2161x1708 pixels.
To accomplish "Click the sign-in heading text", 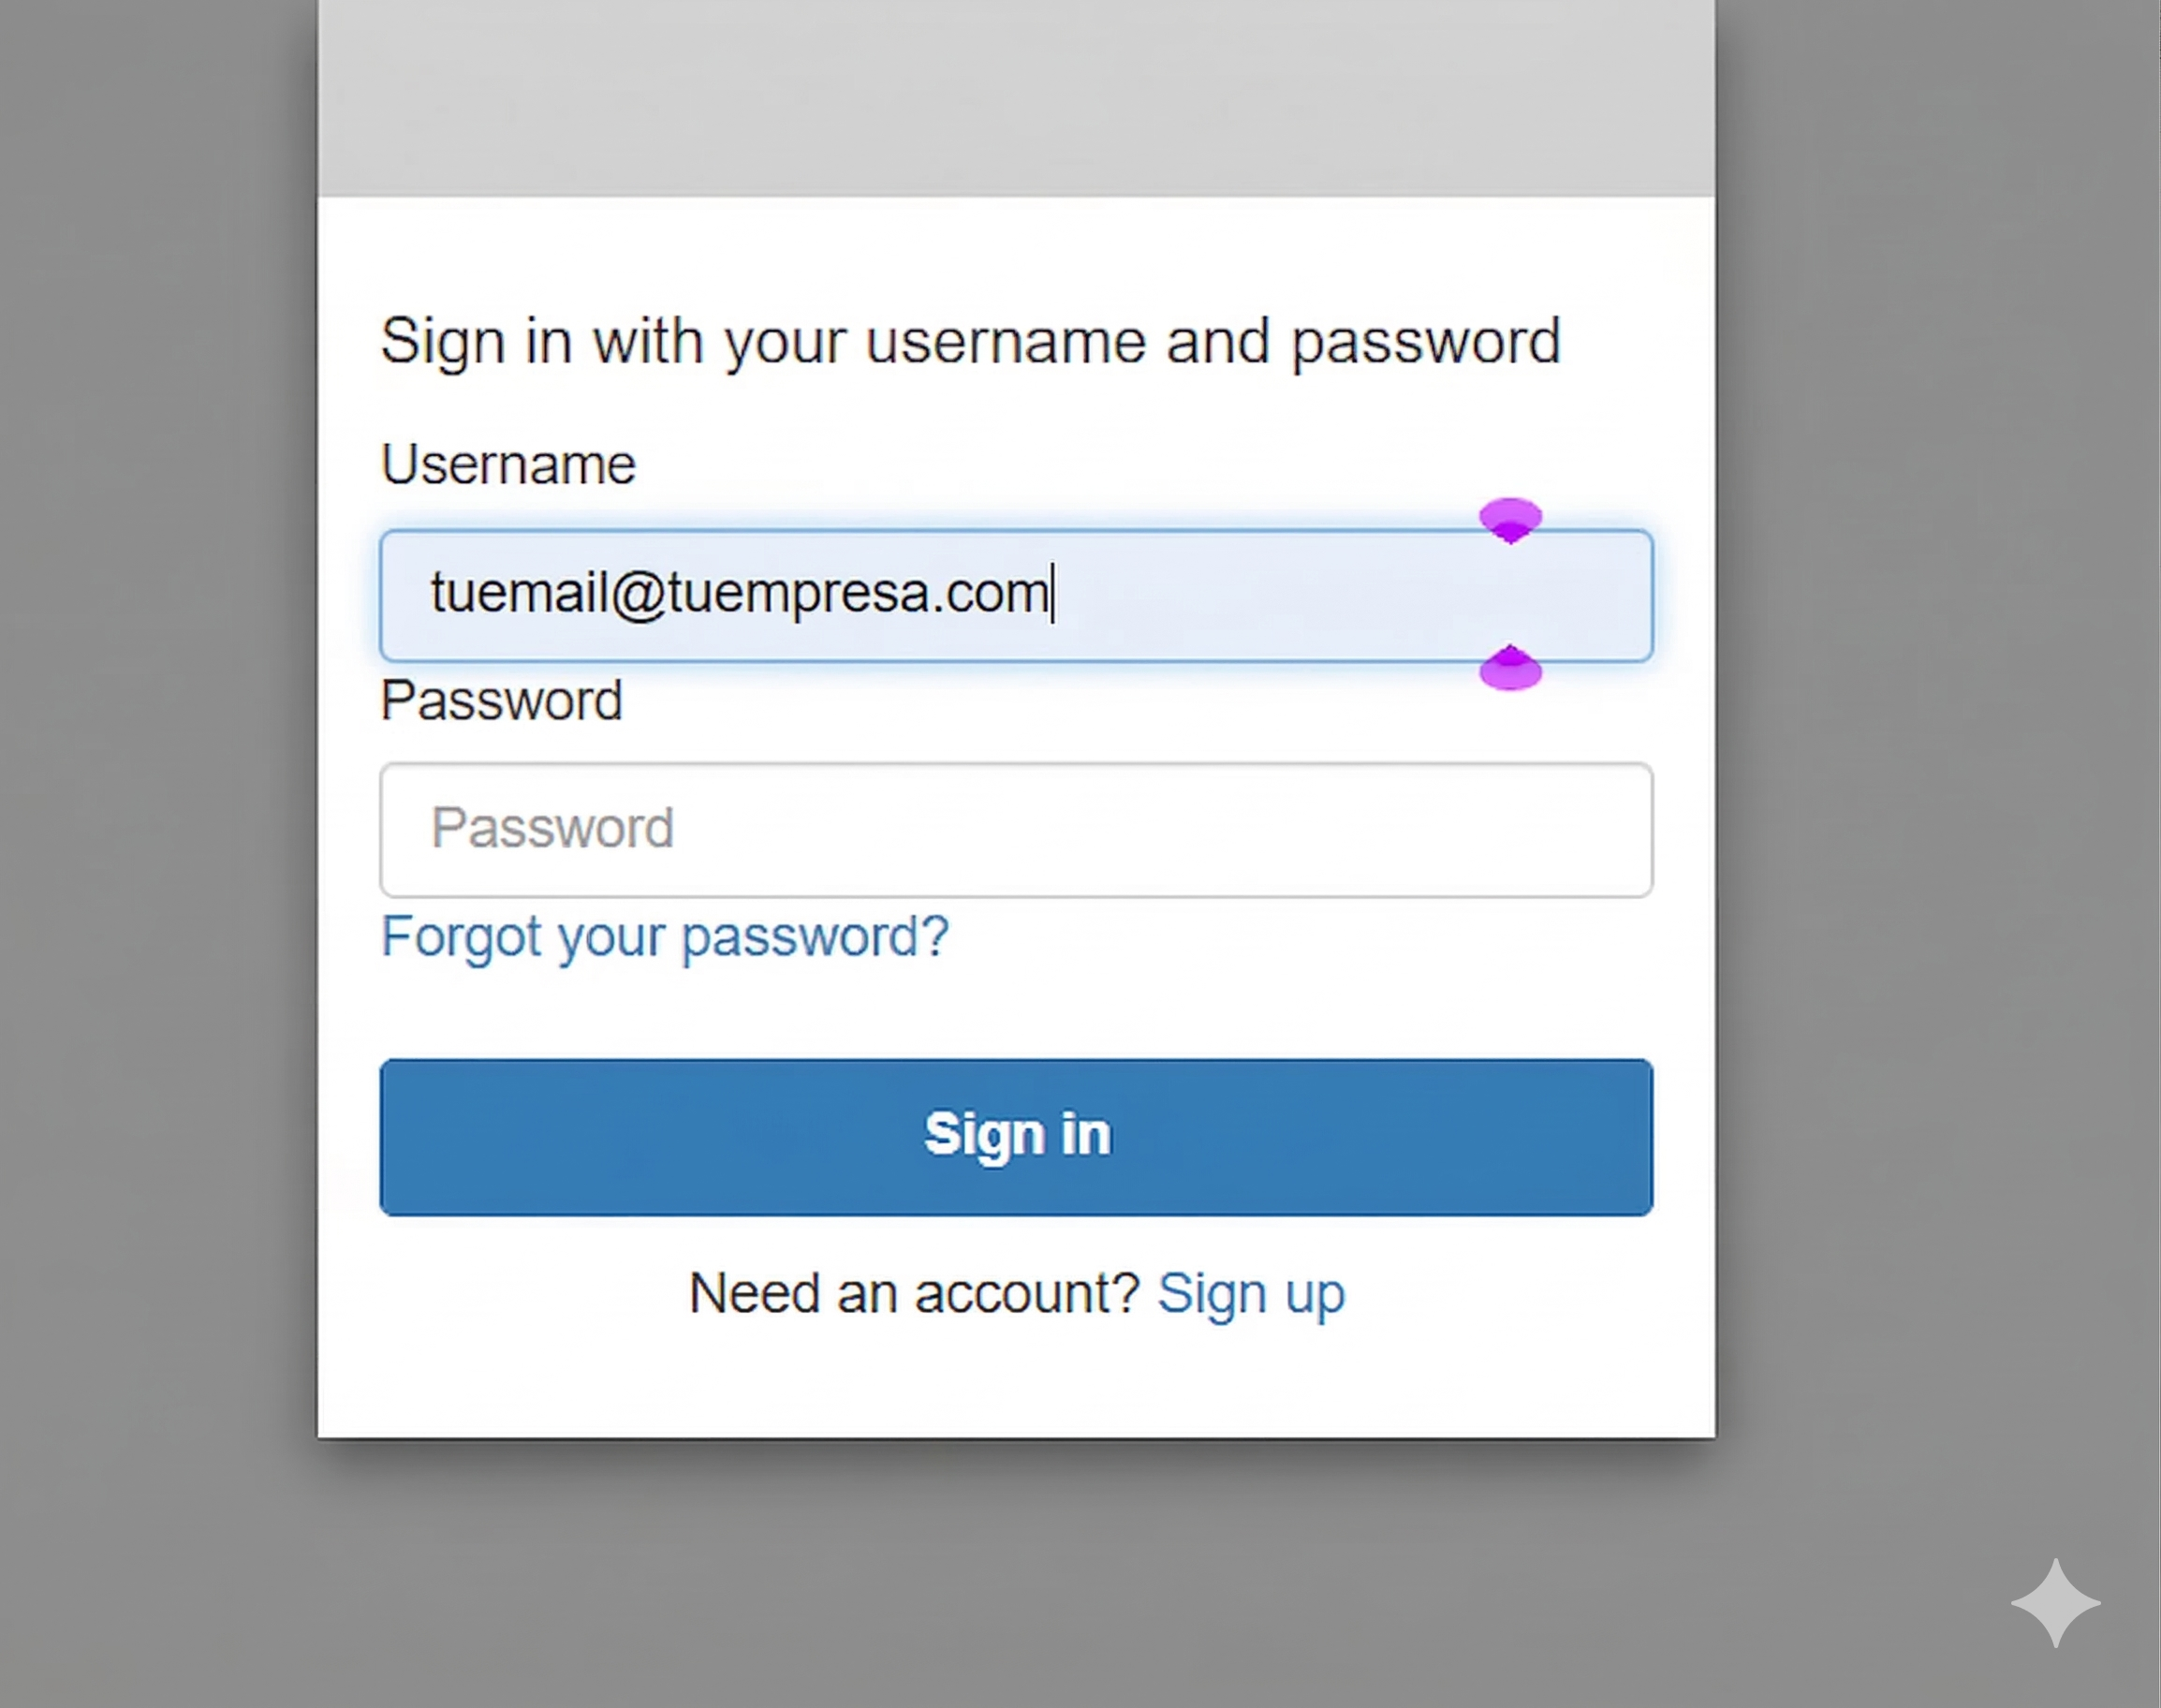I will pos(969,341).
